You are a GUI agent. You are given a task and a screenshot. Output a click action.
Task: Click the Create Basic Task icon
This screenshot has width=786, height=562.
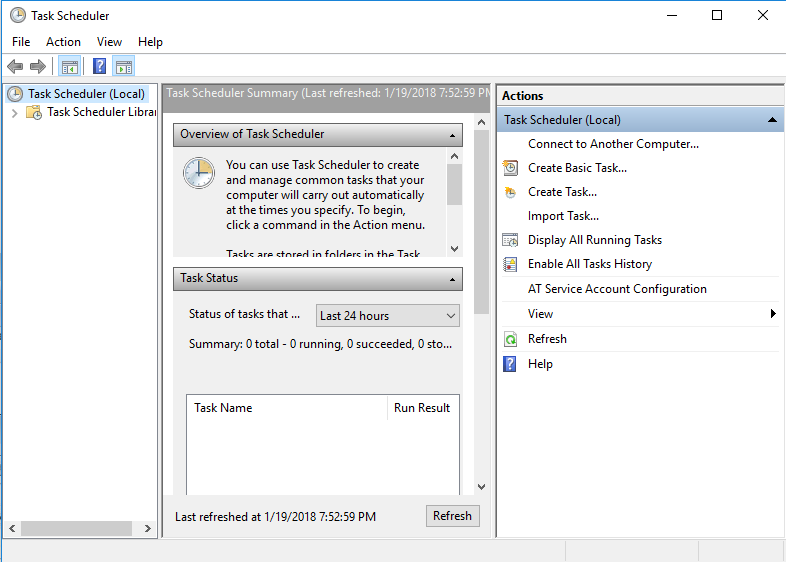click(x=510, y=168)
